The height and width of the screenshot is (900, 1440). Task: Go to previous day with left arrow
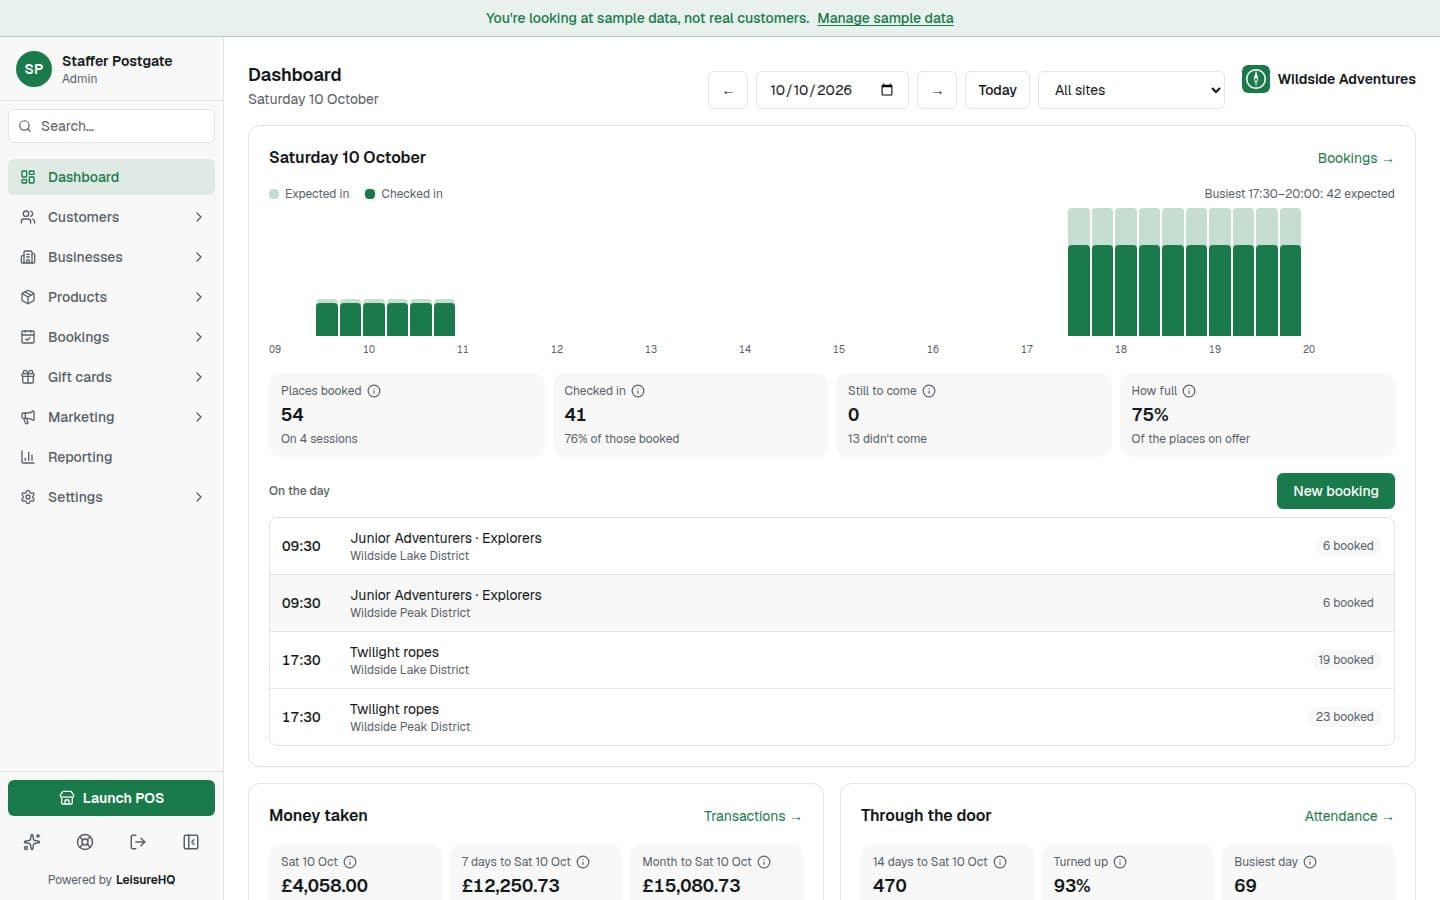(728, 90)
